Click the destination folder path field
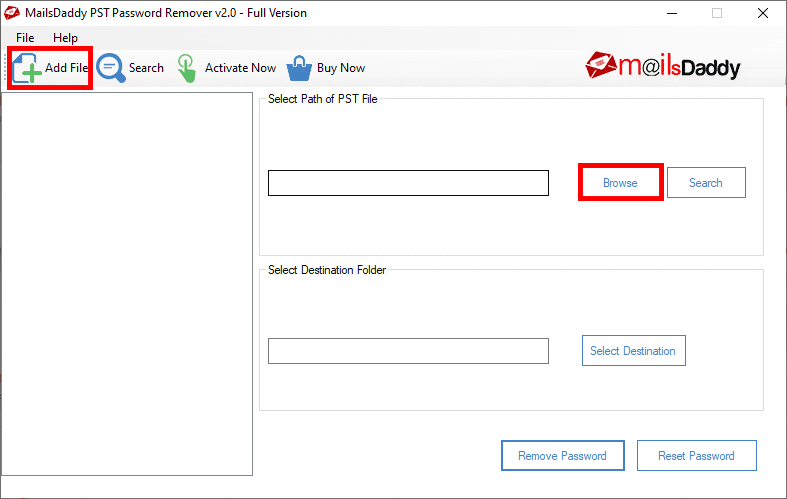 click(x=408, y=351)
